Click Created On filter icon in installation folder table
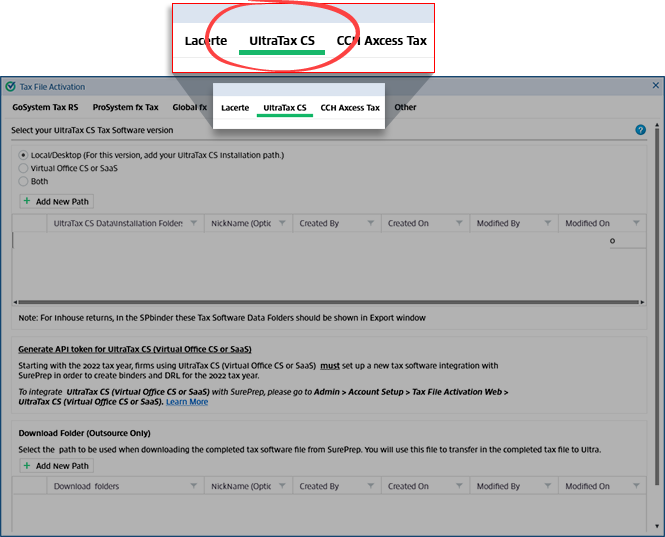This screenshot has height=537, width=665. pyautogui.click(x=459, y=223)
